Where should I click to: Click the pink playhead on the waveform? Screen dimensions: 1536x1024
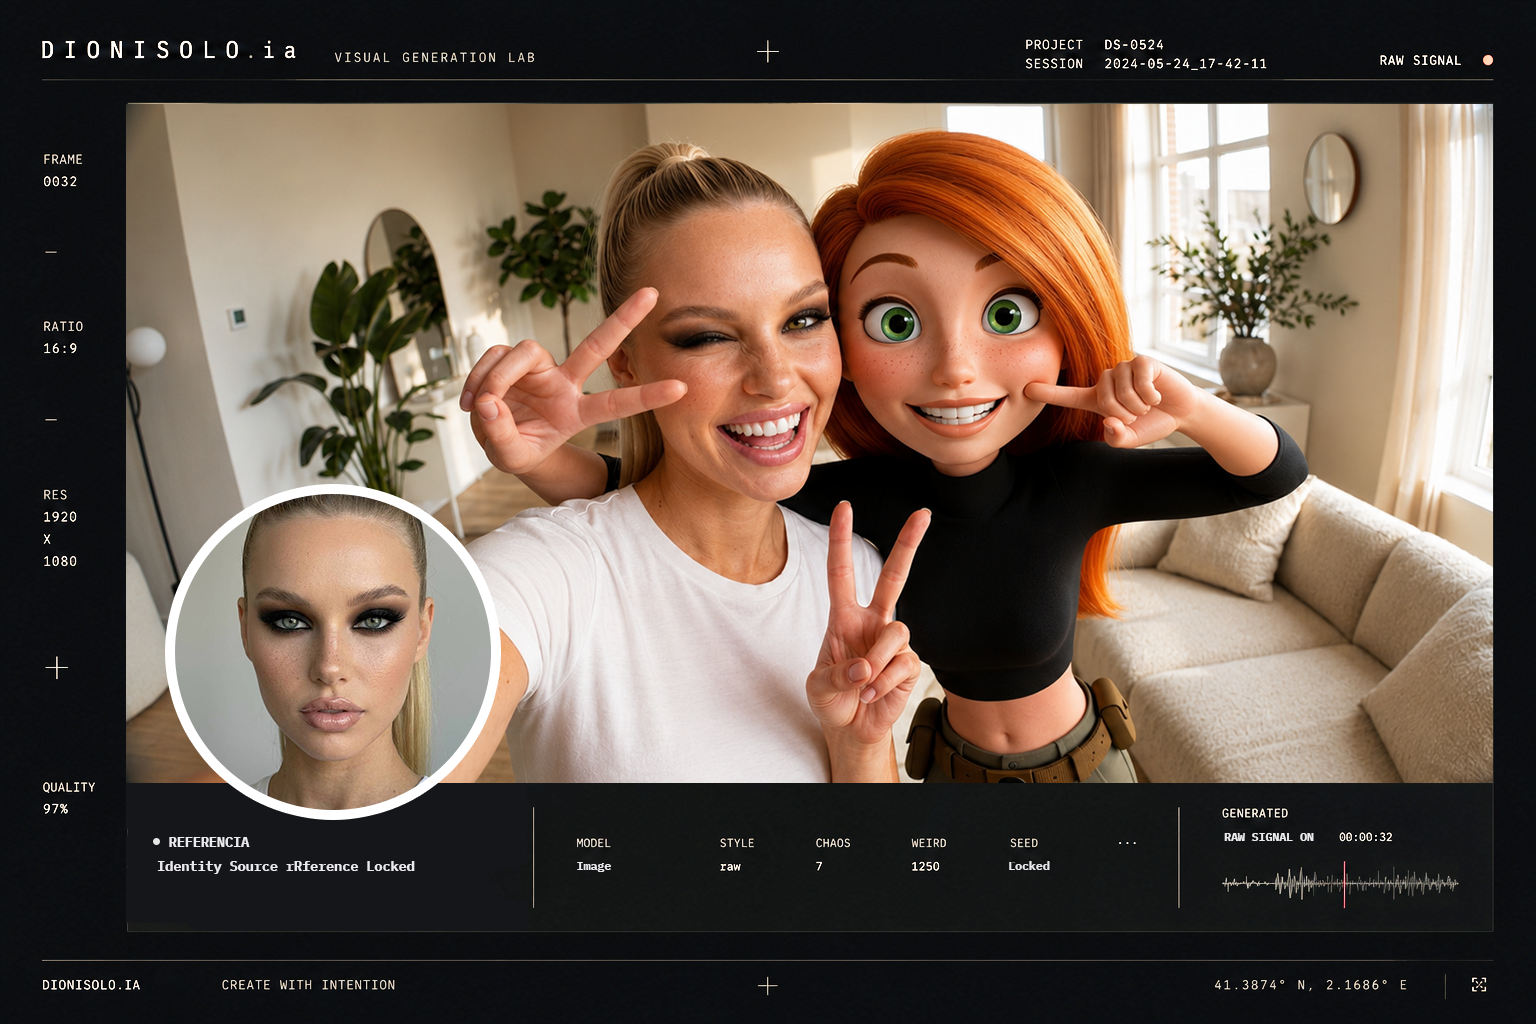click(x=1344, y=884)
